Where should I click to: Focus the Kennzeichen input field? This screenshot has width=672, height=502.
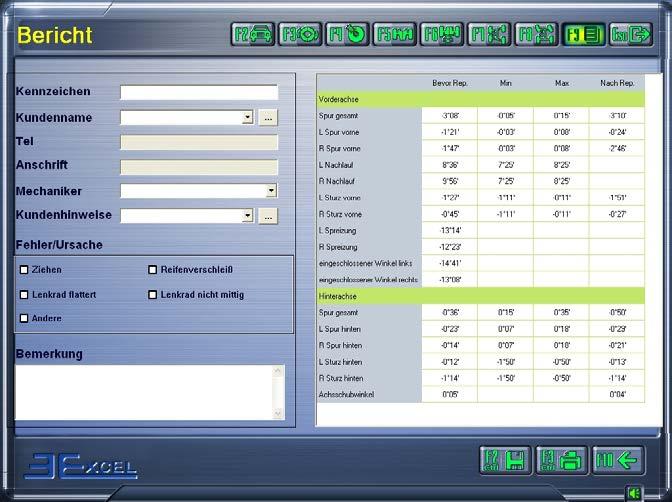coord(199,92)
